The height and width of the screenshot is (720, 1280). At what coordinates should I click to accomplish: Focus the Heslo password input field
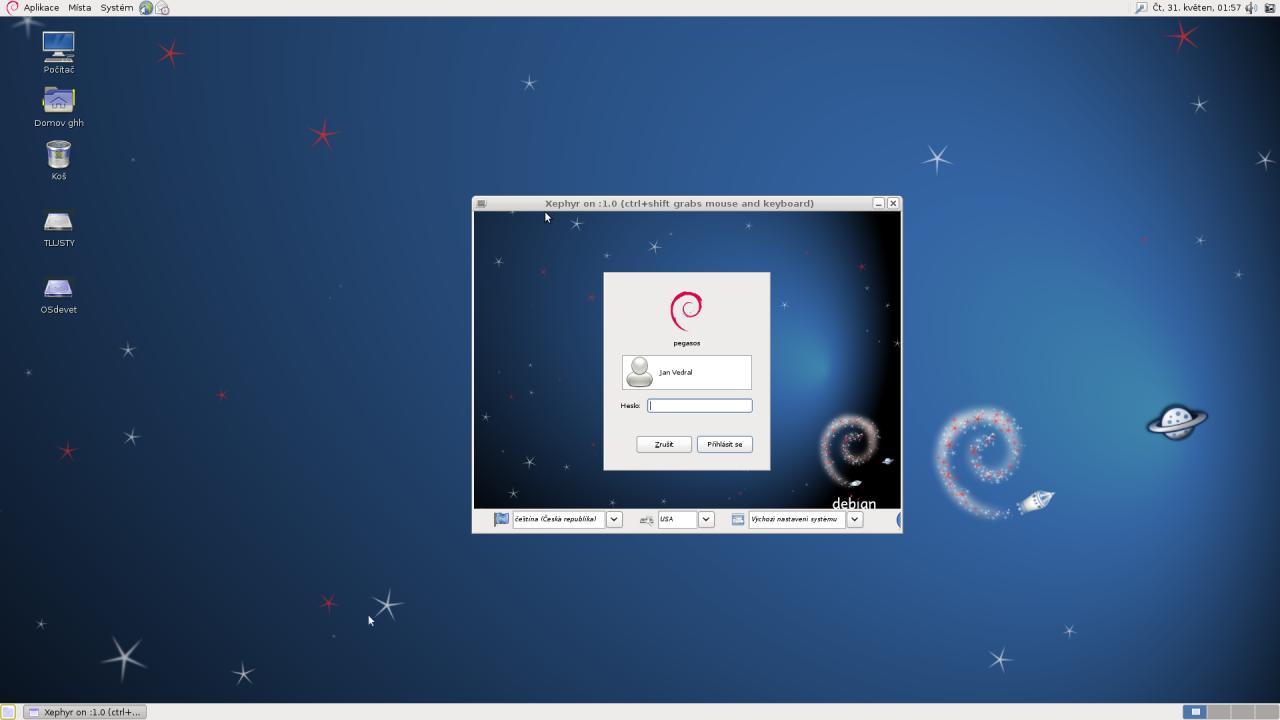700,405
